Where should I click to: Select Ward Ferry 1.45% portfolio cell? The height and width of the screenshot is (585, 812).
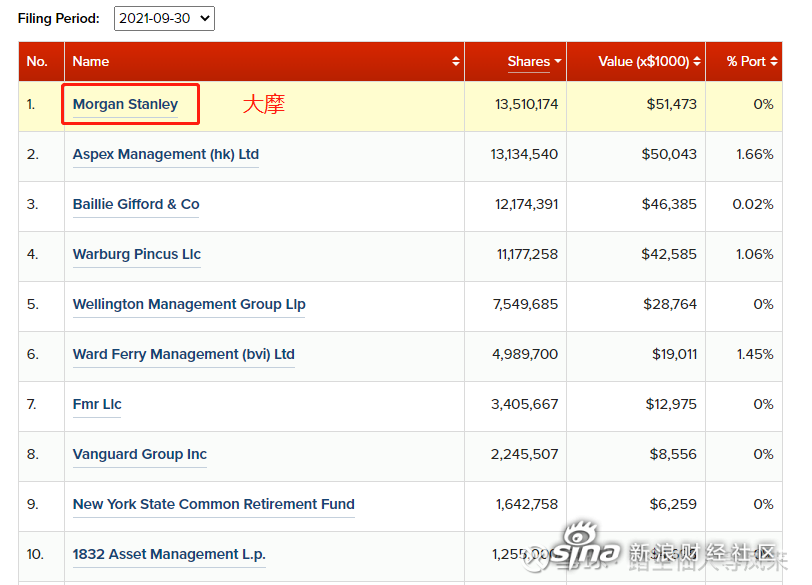click(x=755, y=354)
